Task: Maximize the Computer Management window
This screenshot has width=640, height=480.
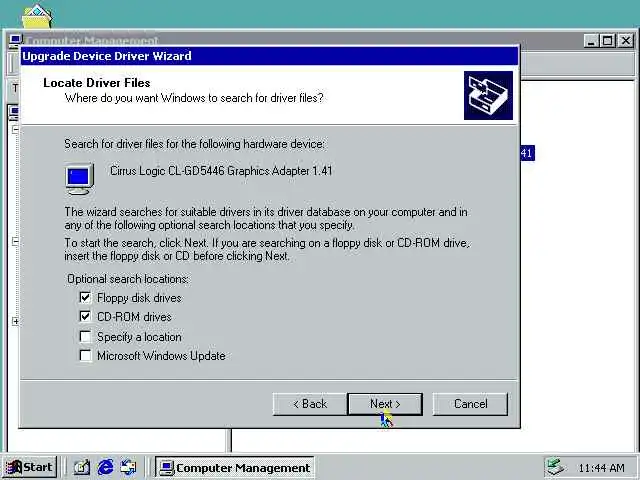Action: click(x=608, y=41)
